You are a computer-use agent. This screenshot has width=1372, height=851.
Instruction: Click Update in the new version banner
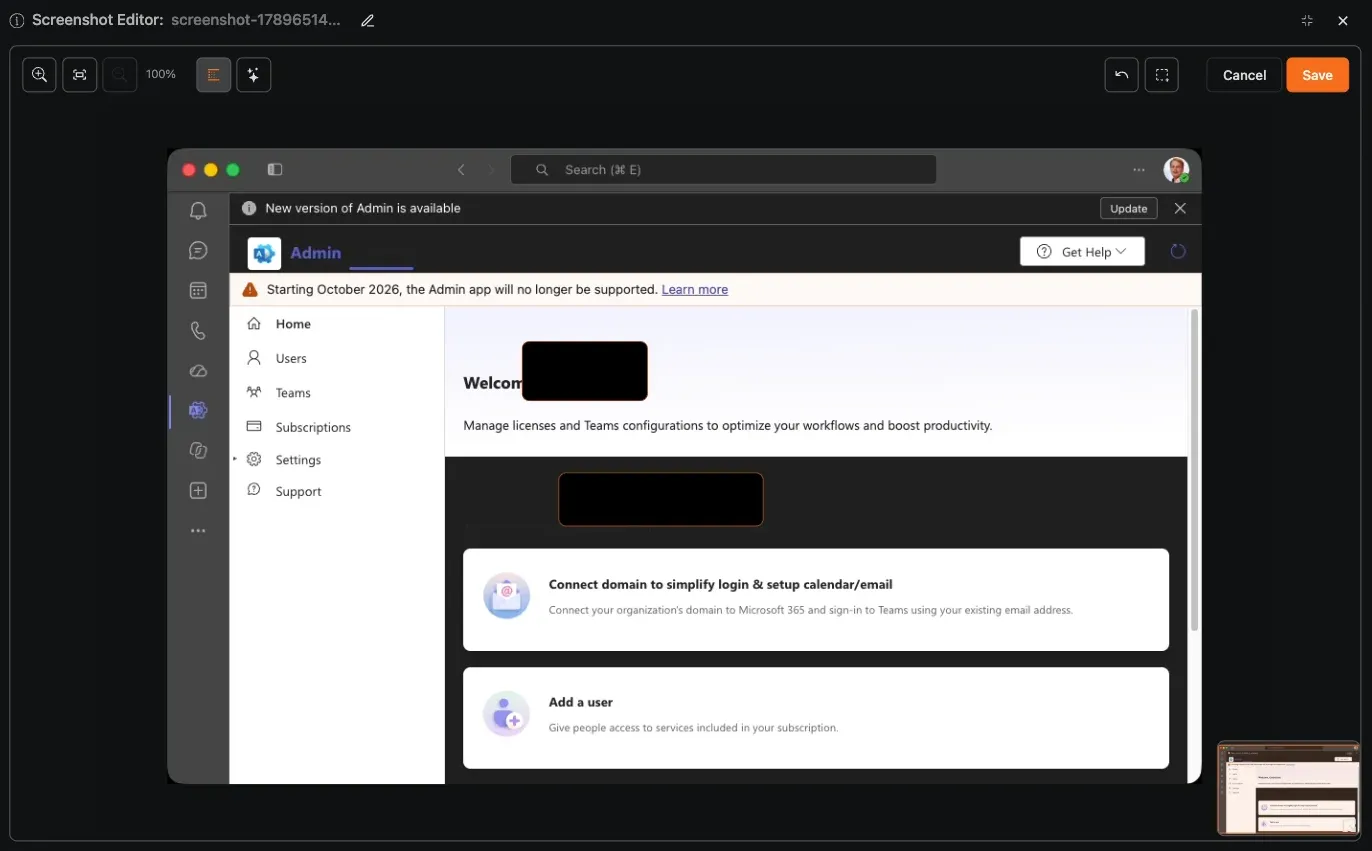(1129, 208)
